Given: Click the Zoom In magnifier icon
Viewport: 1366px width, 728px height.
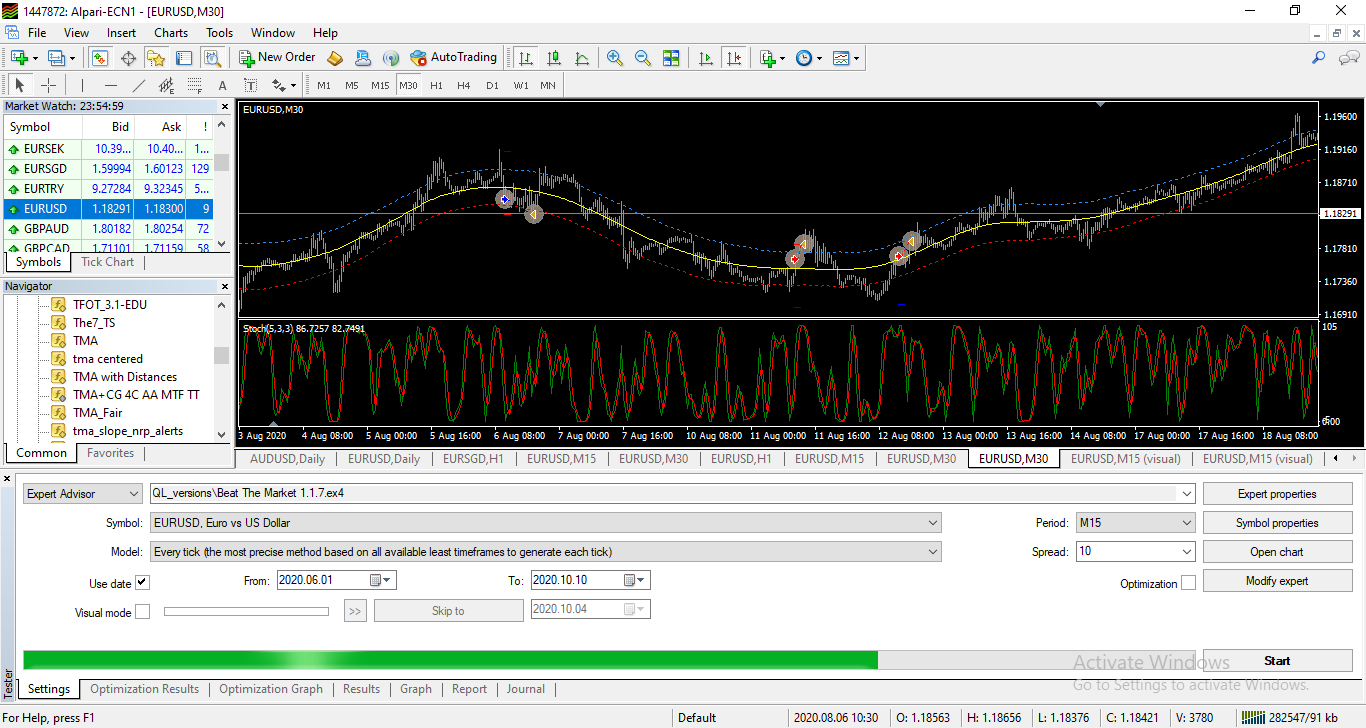Looking at the screenshot, I should tap(615, 58).
